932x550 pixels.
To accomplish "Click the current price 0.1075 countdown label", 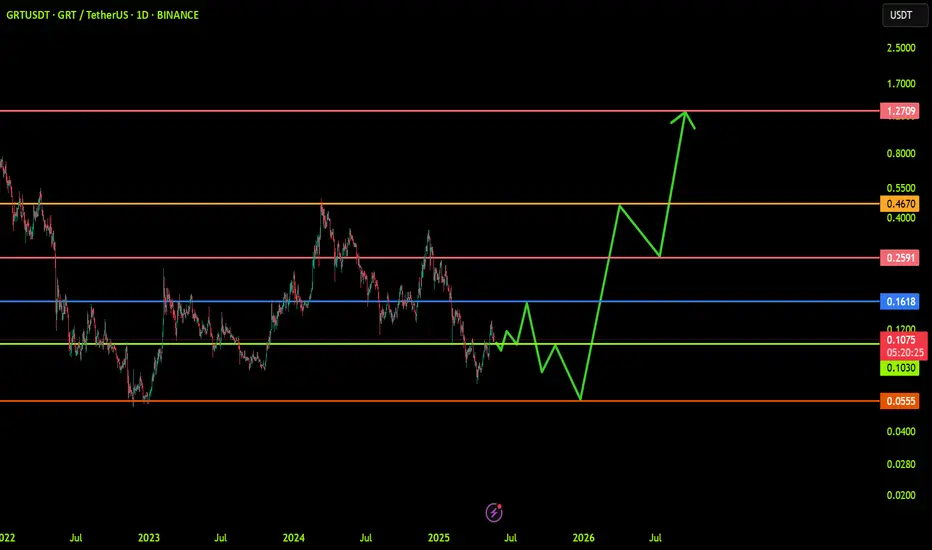I will pyautogui.click(x=903, y=346).
